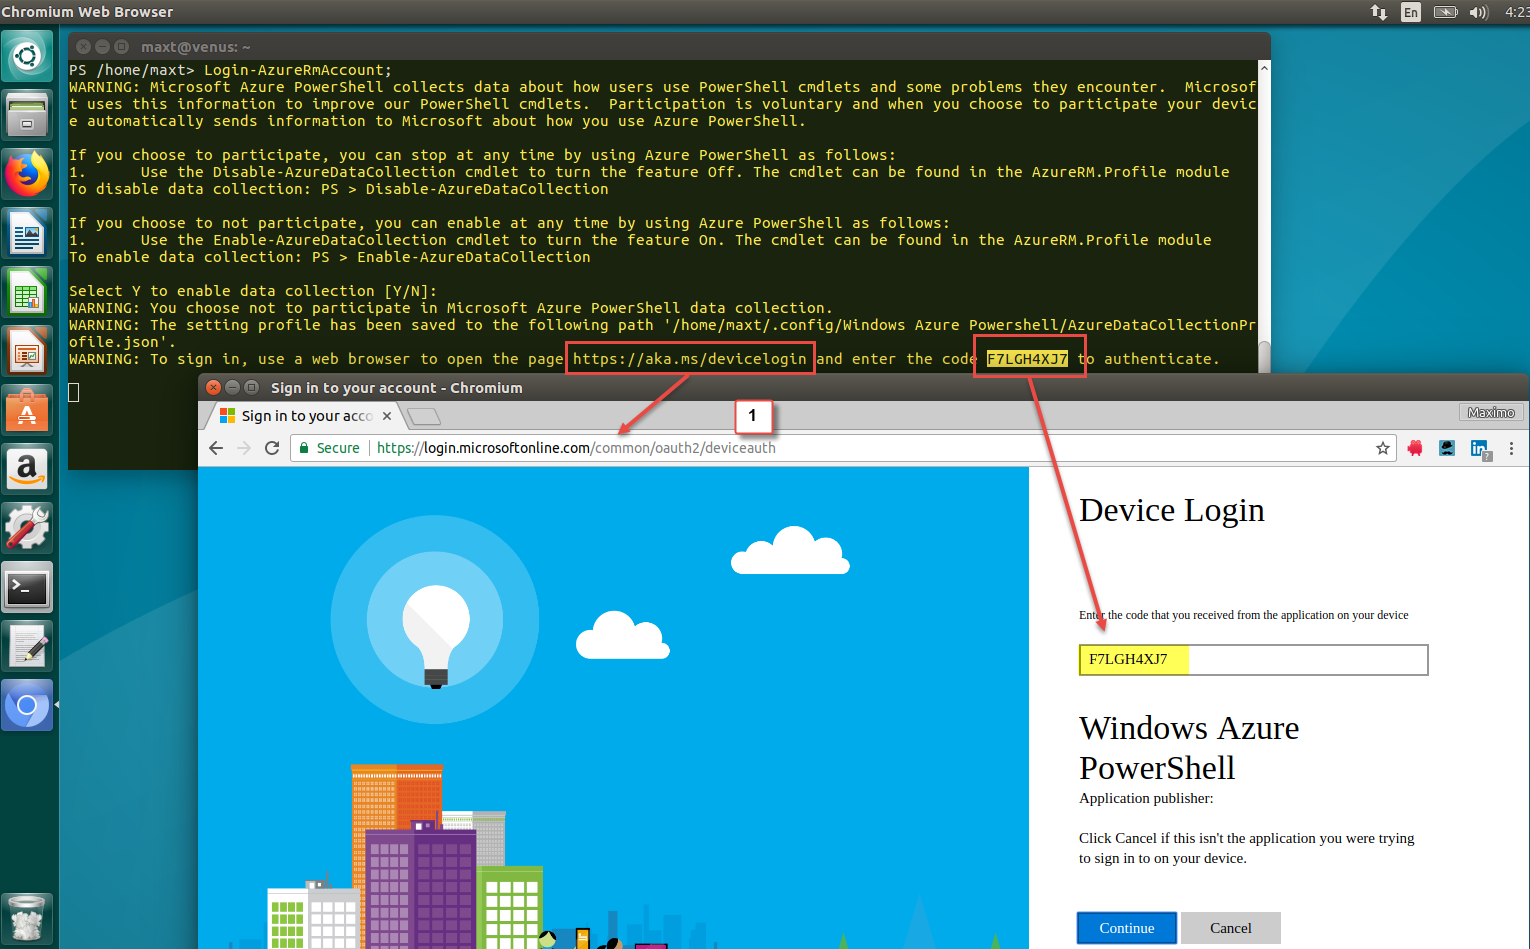The width and height of the screenshot is (1530, 949).
Task: Bookmark this page with the star icon
Action: pyautogui.click(x=1383, y=448)
